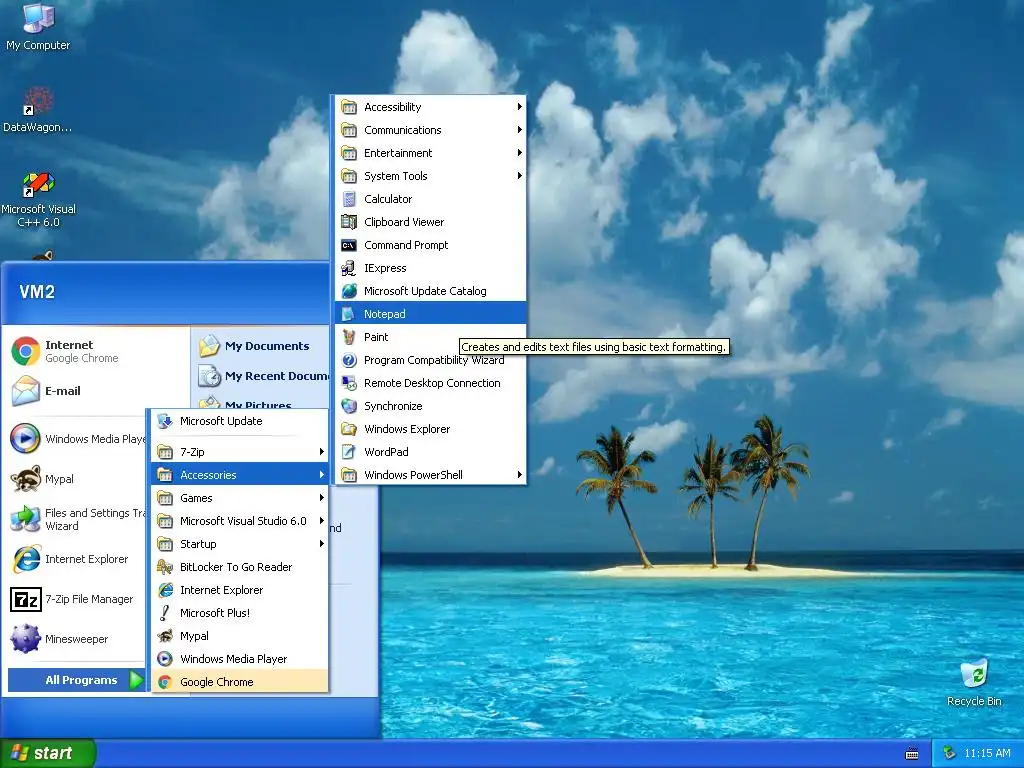Launch Clipboard Viewer icon
The height and width of the screenshot is (768, 1024).
tap(349, 222)
